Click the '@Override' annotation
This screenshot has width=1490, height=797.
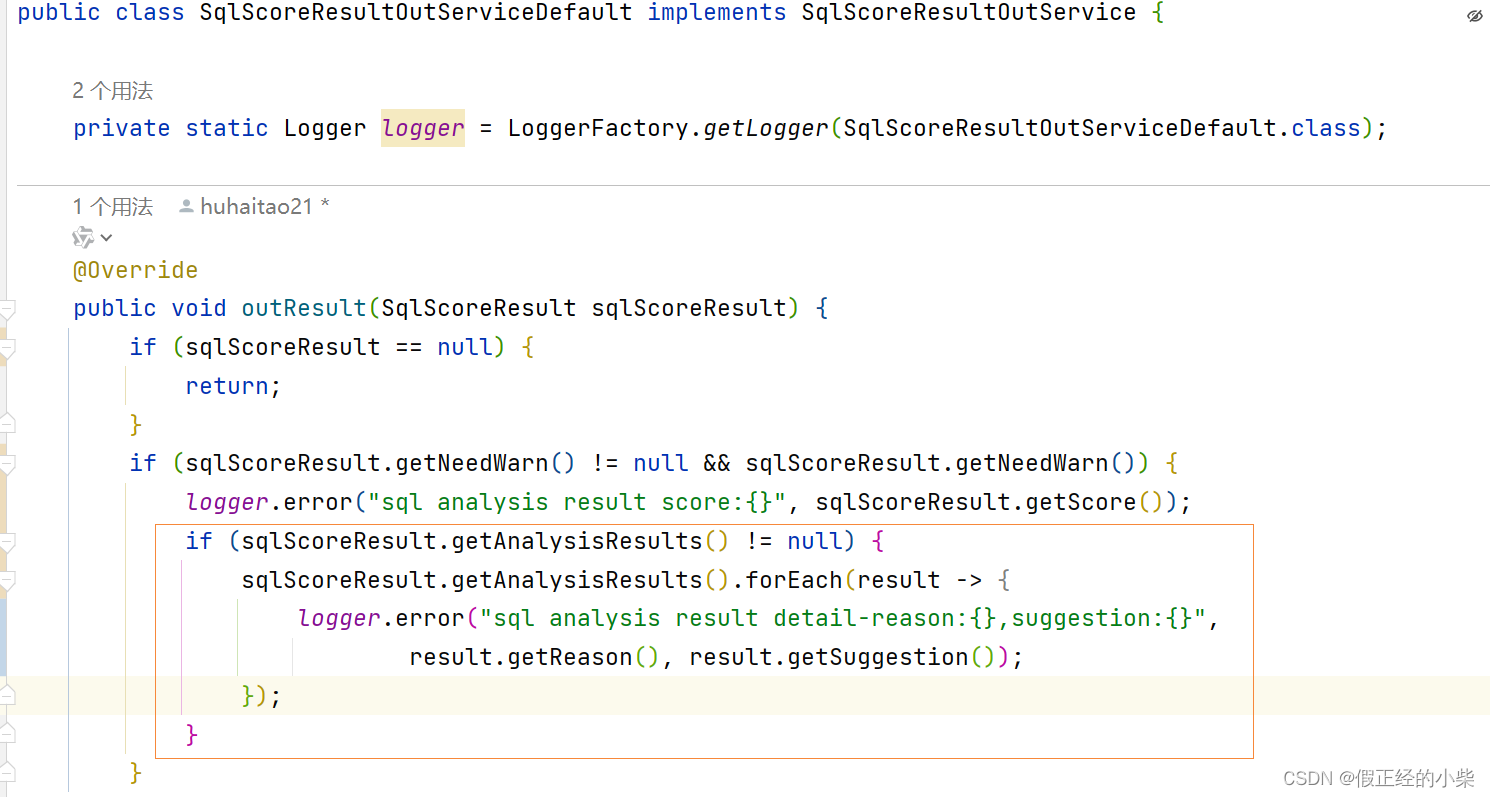(135, 270)
